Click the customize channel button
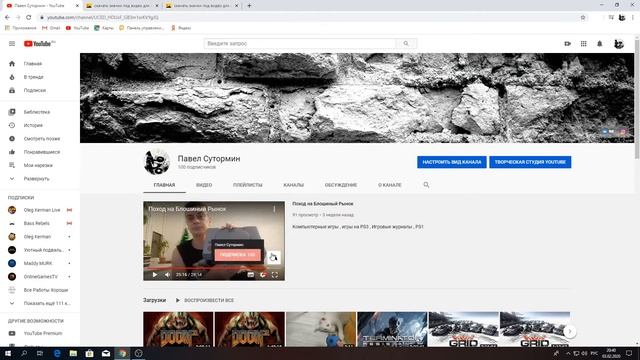Image resolution: width=640 pixels, height=360 pixels. tap(452, 162)
